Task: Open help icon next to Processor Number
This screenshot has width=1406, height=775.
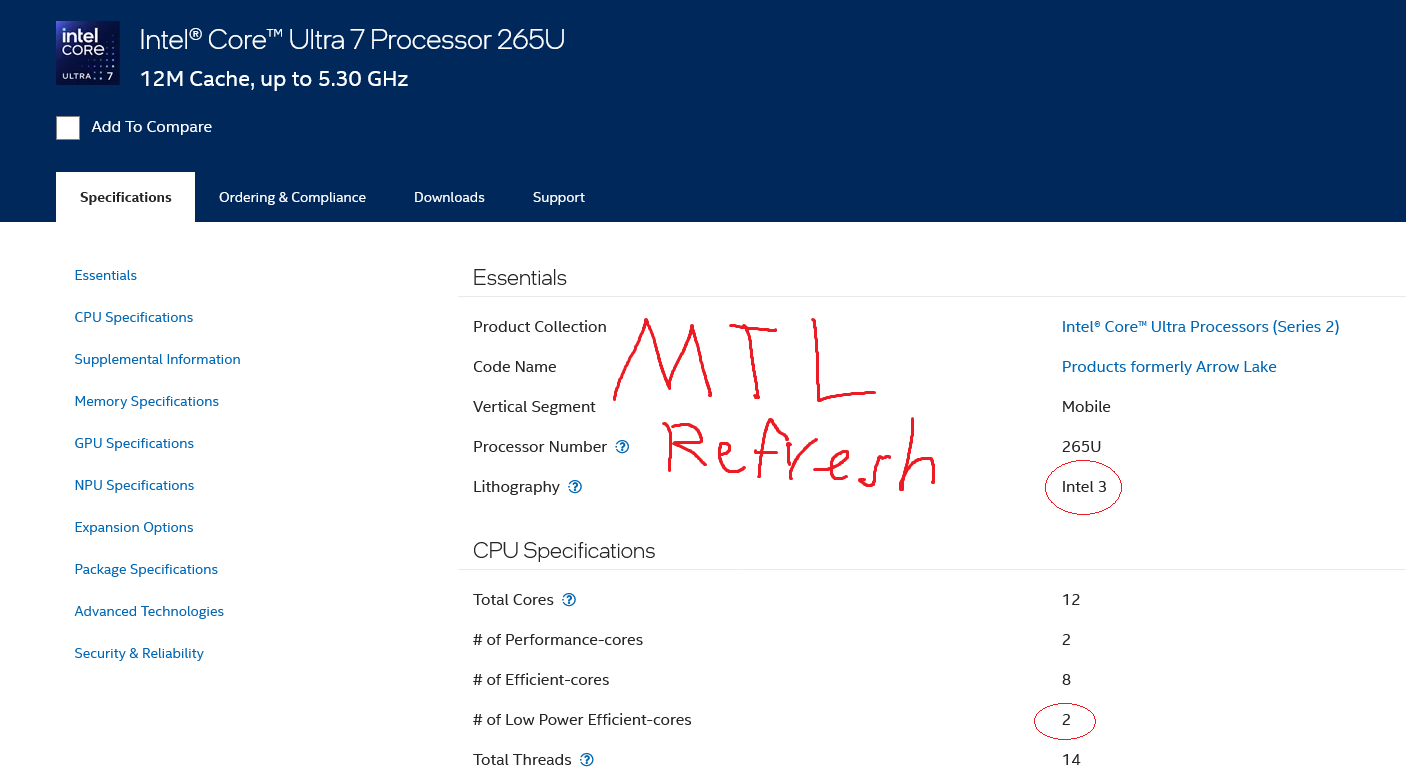Action: (x=622, y=447)
